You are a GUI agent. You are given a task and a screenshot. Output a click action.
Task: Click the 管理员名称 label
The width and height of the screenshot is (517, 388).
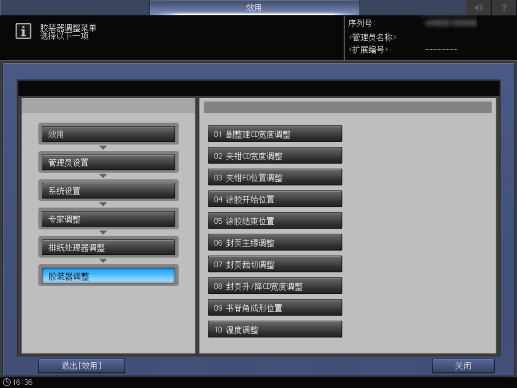[372, 37]
